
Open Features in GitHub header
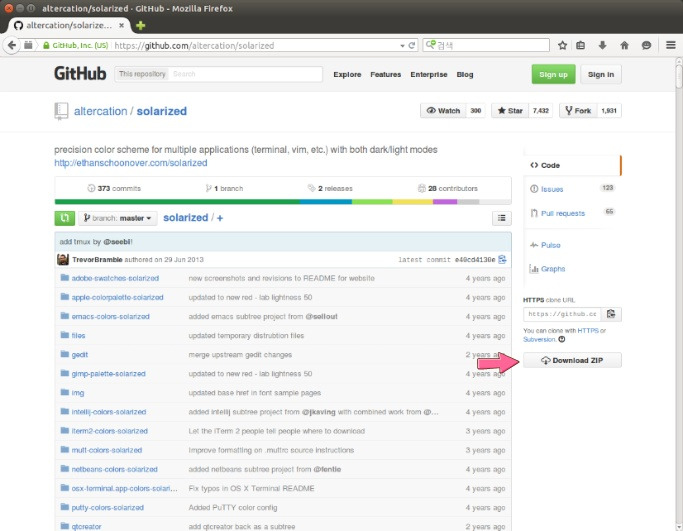[385, 74]
